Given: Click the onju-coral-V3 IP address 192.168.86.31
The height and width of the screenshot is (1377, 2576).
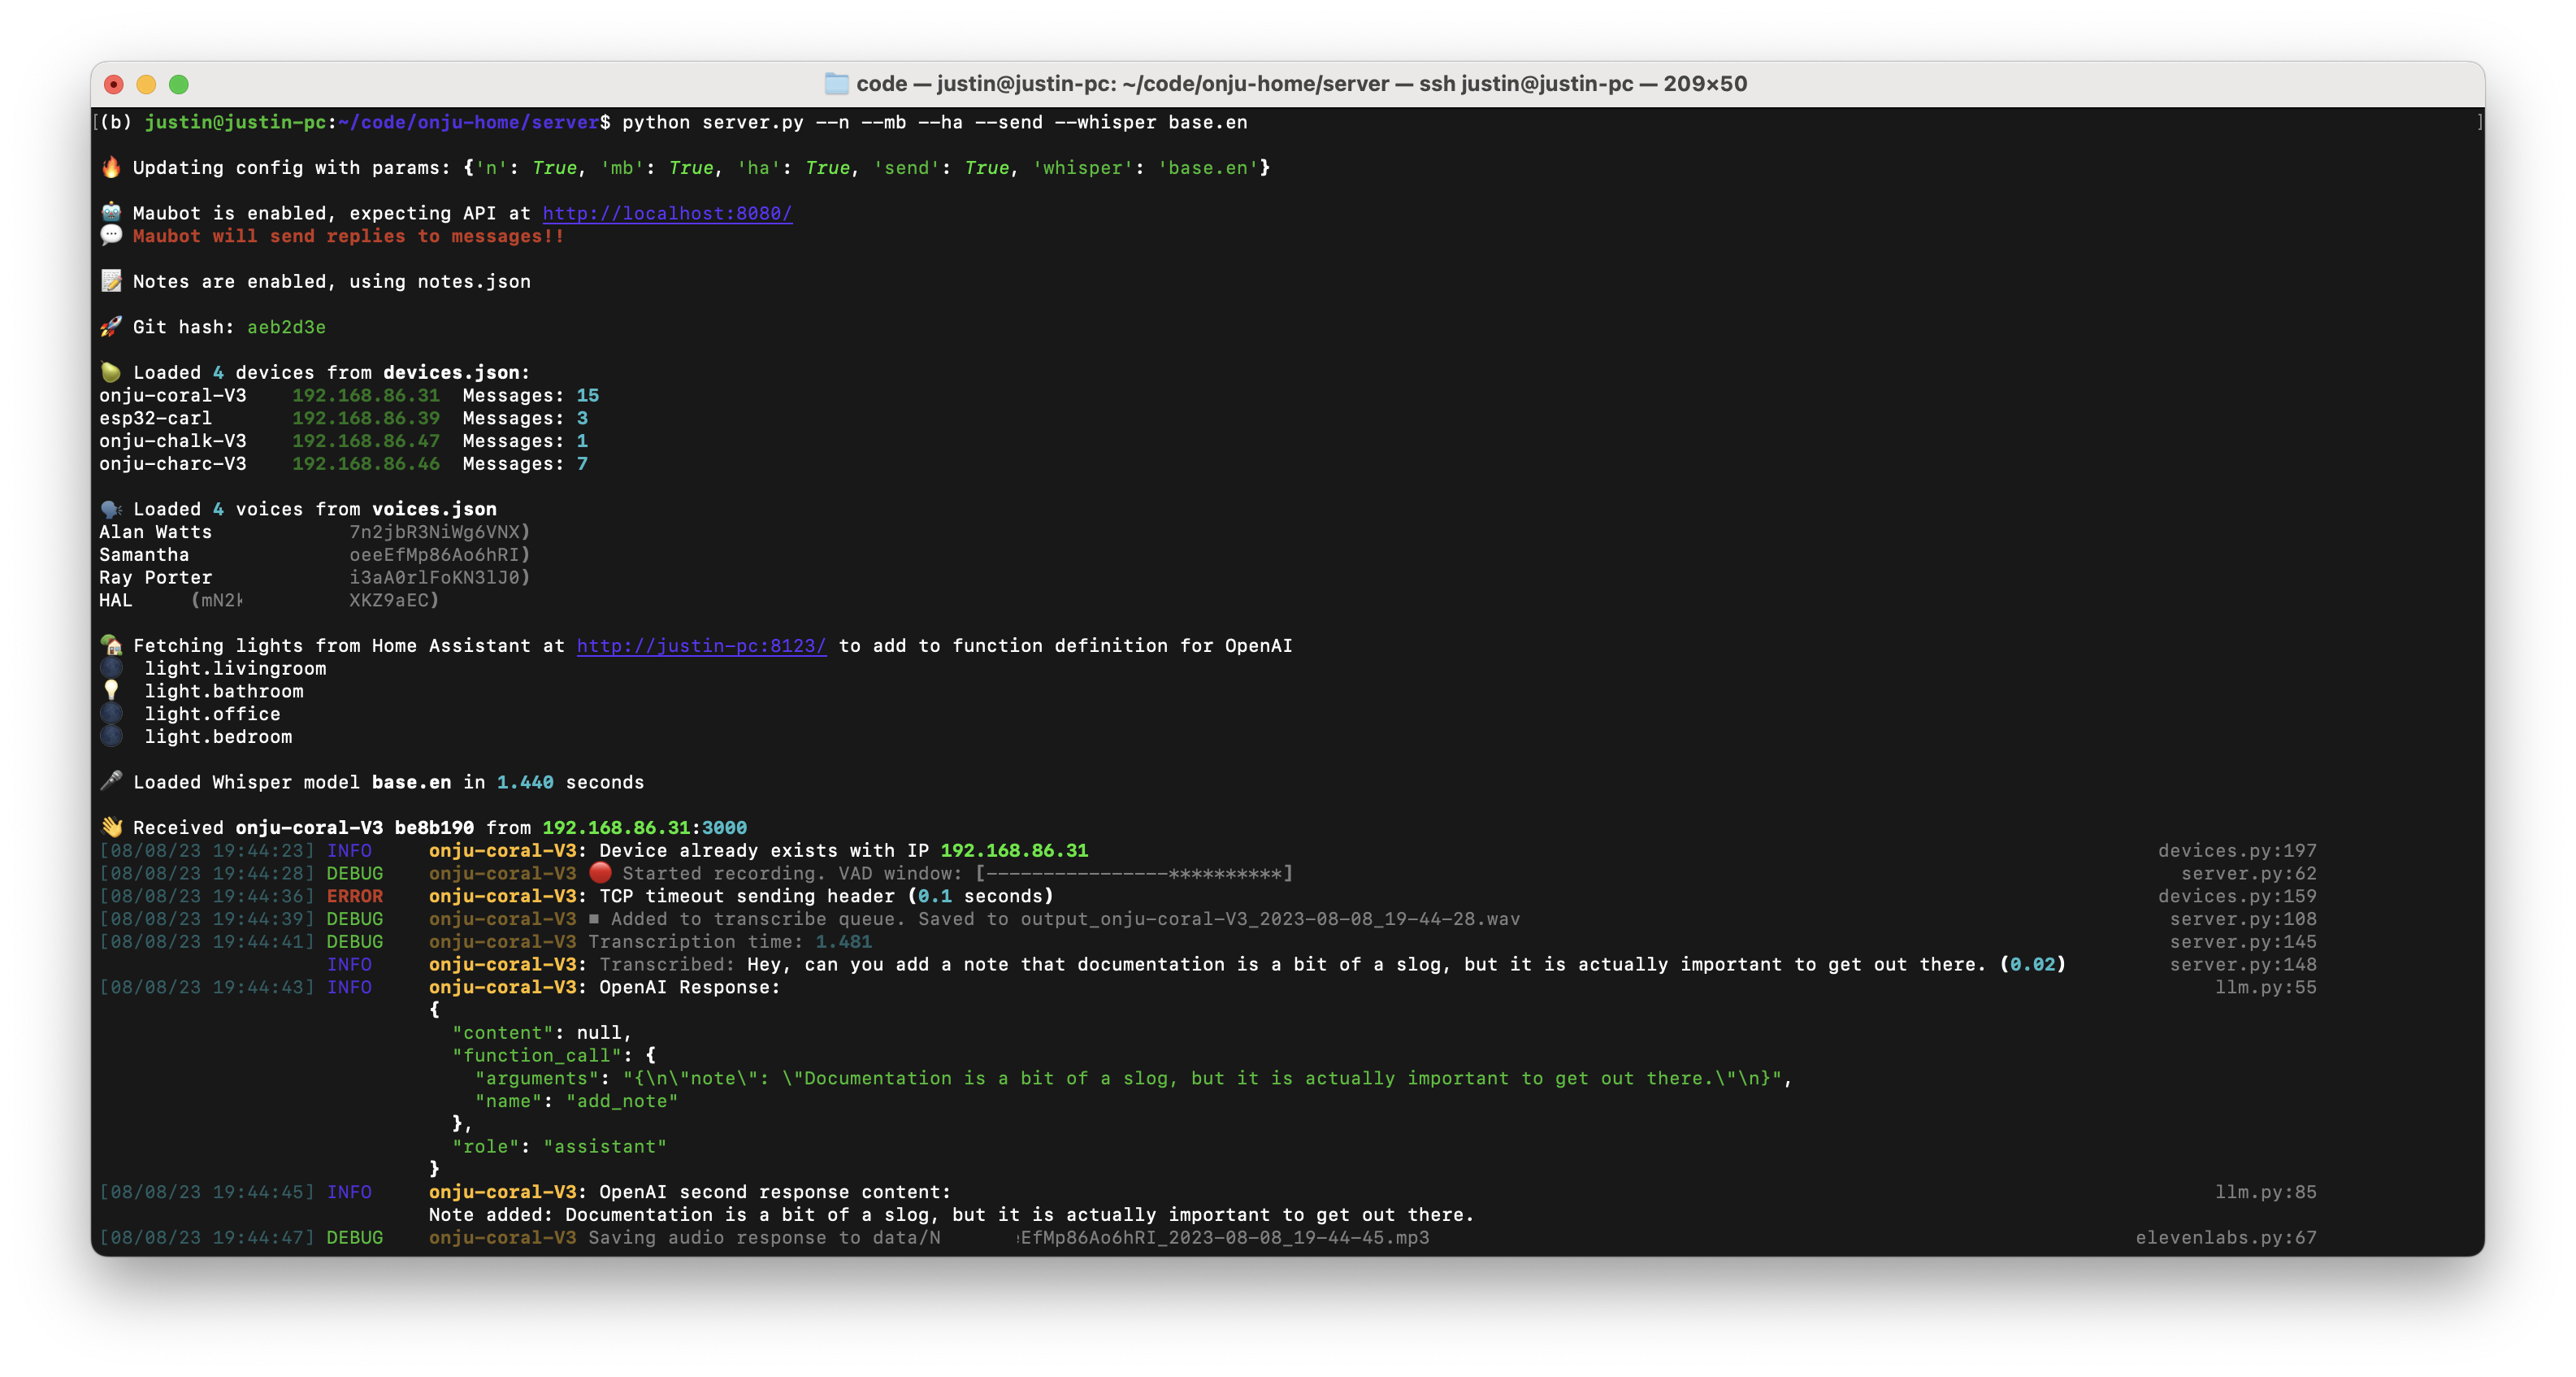Looking at the screenshot, I should [365, 395].
